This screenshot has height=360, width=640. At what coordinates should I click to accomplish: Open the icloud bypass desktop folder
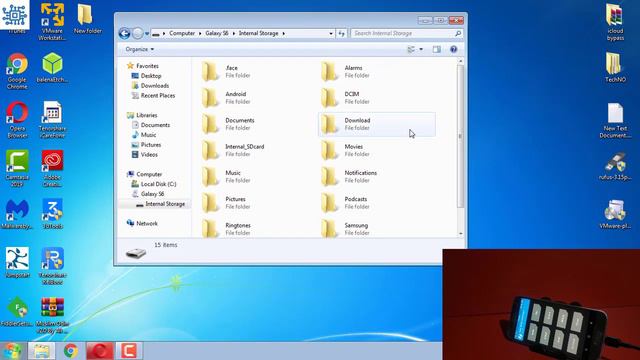click(615, 22)
